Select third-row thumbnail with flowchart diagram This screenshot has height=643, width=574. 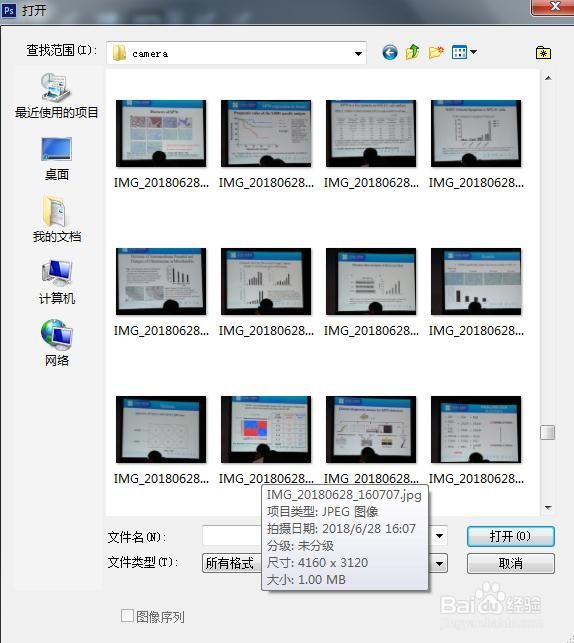click(371, 429)
